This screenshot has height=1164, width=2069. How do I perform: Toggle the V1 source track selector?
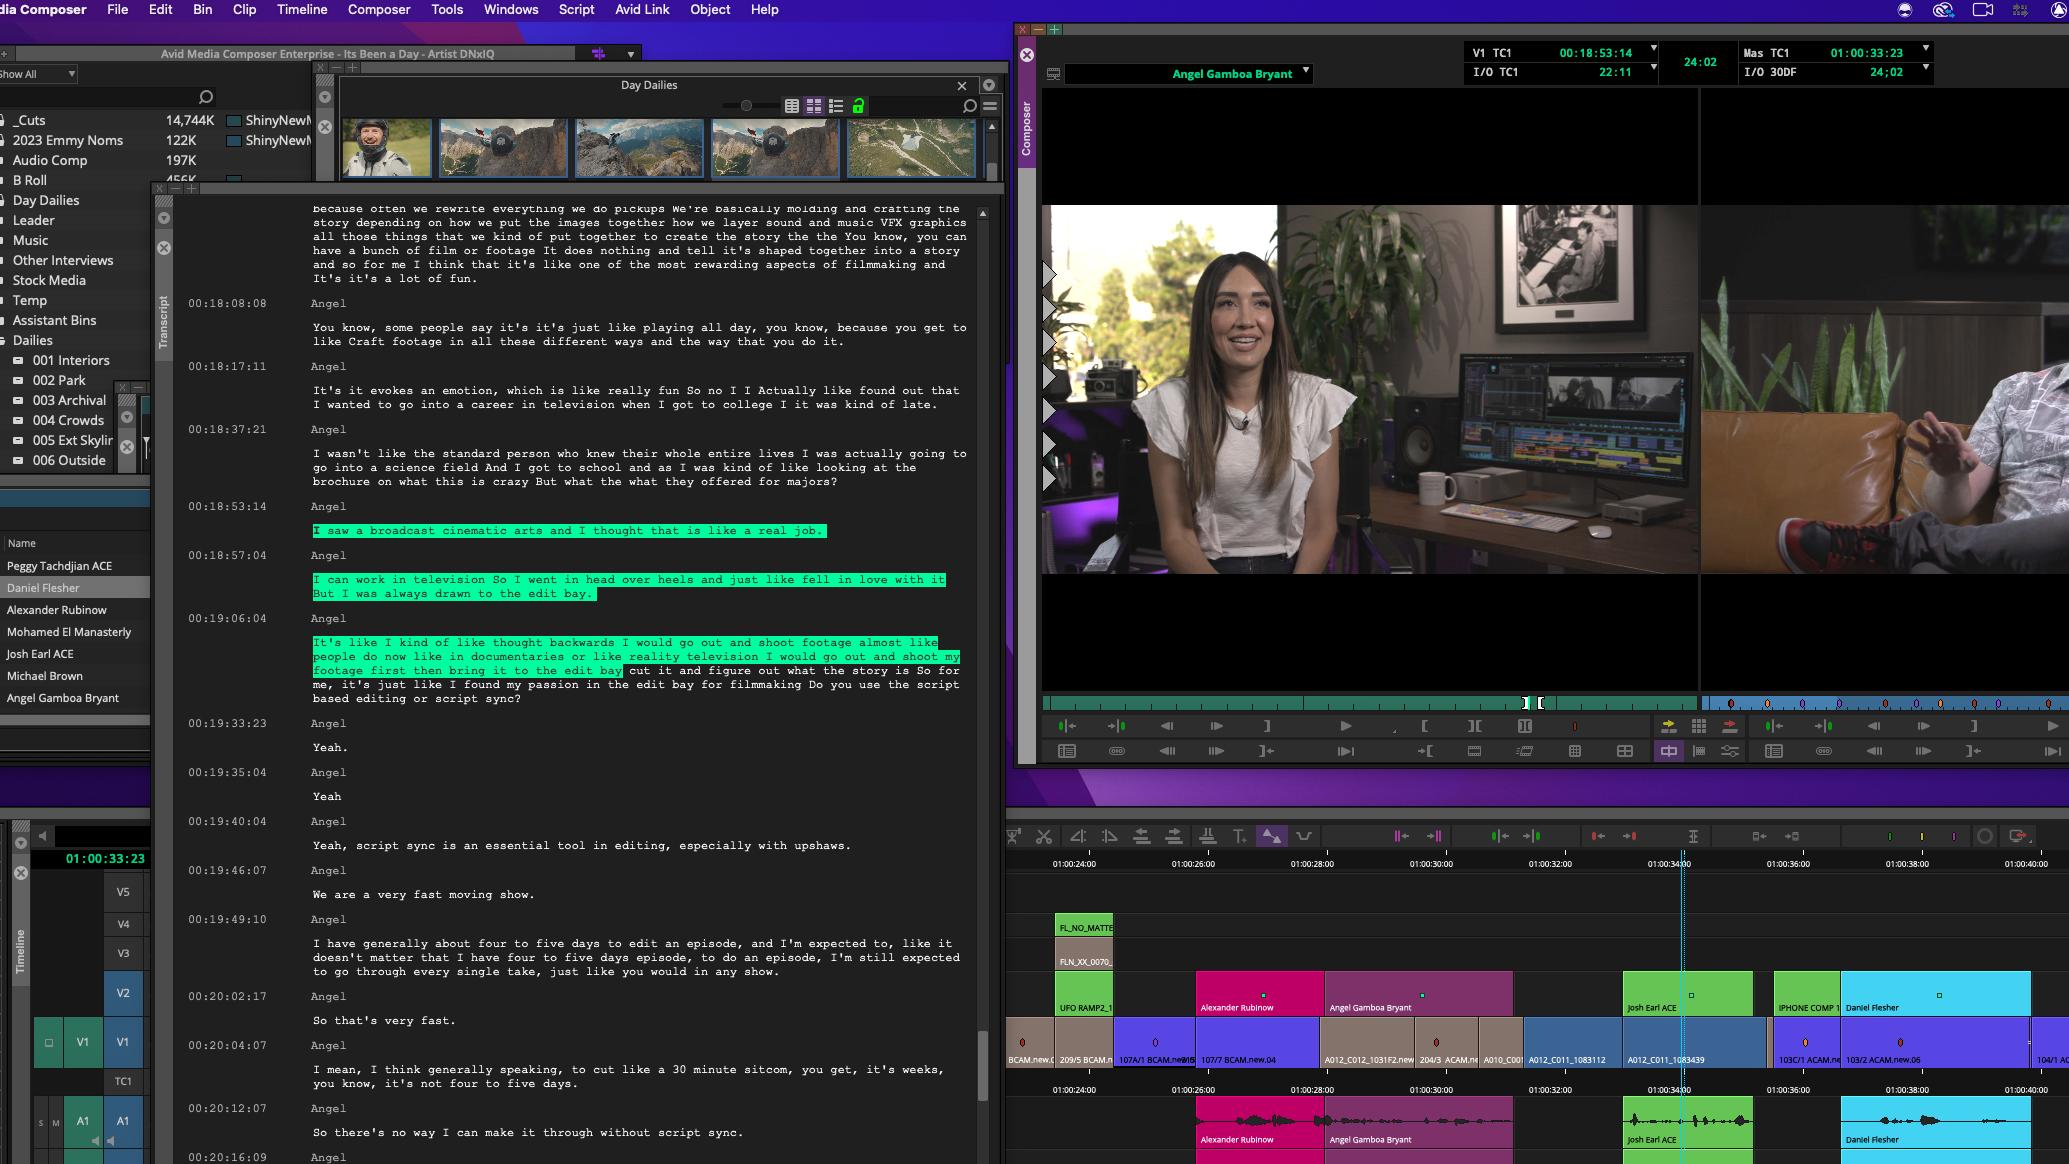(x=82, y=1042)
